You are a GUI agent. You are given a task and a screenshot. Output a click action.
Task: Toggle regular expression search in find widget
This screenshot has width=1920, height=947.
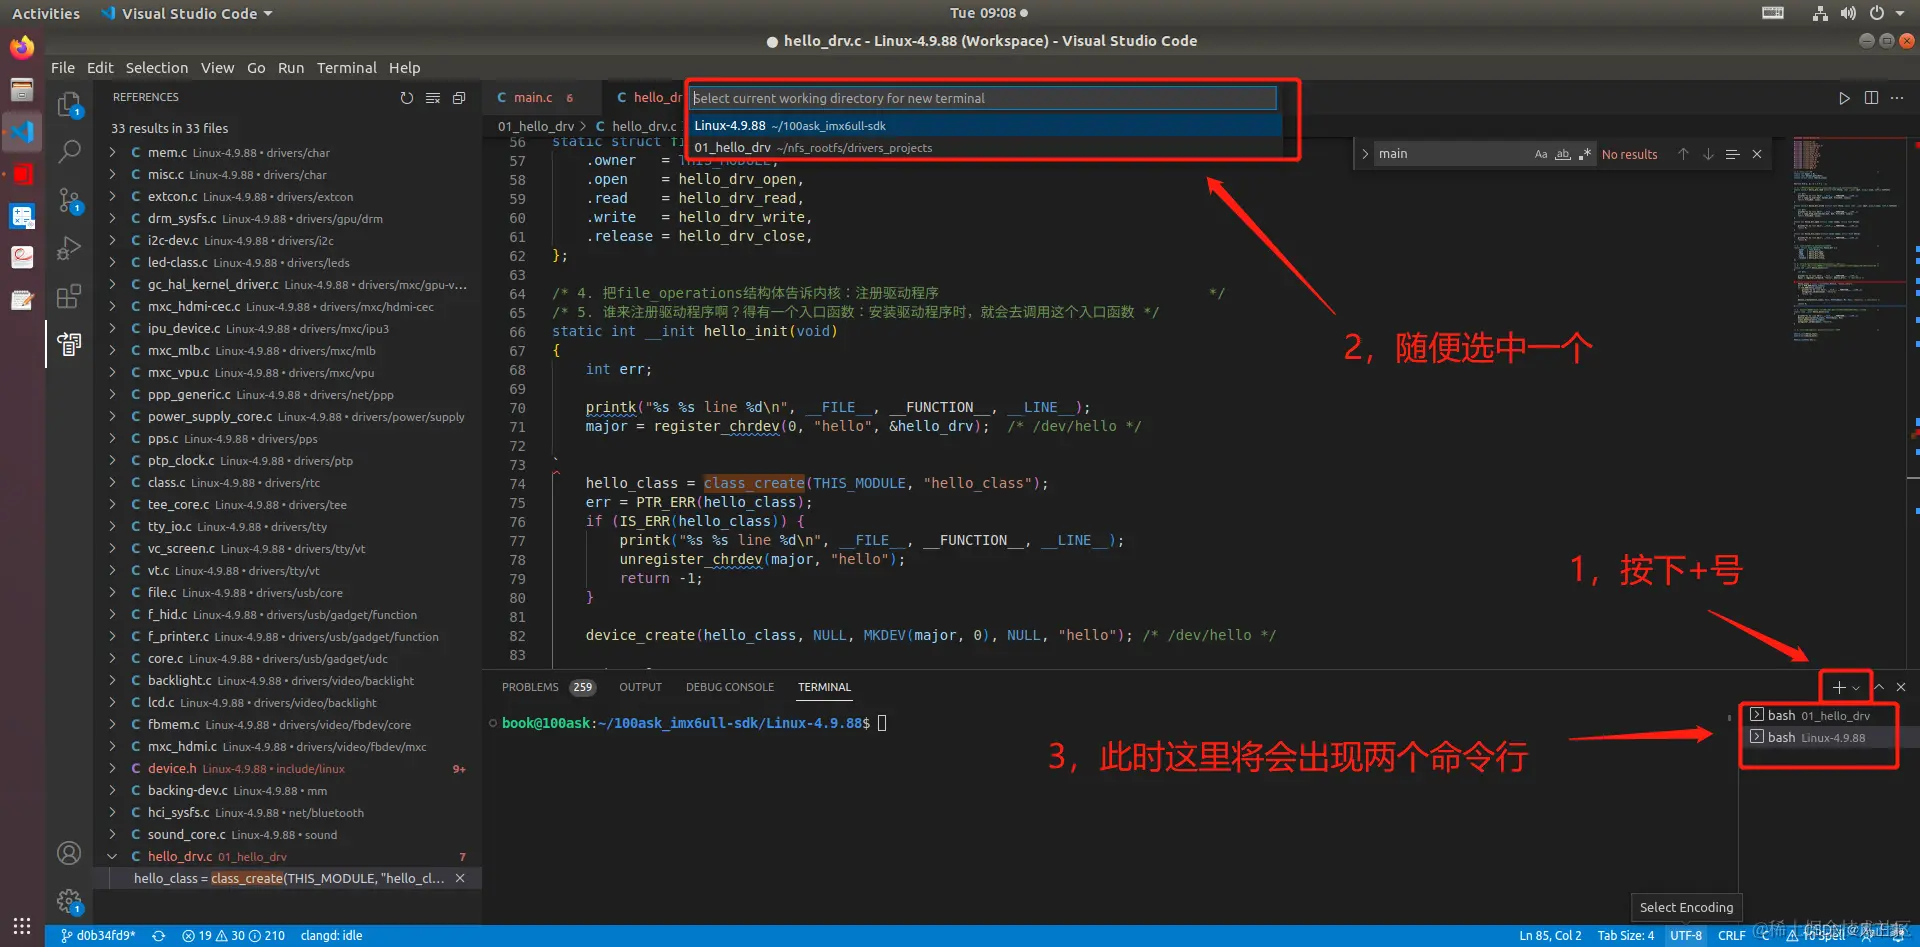tap(1585, 154)
